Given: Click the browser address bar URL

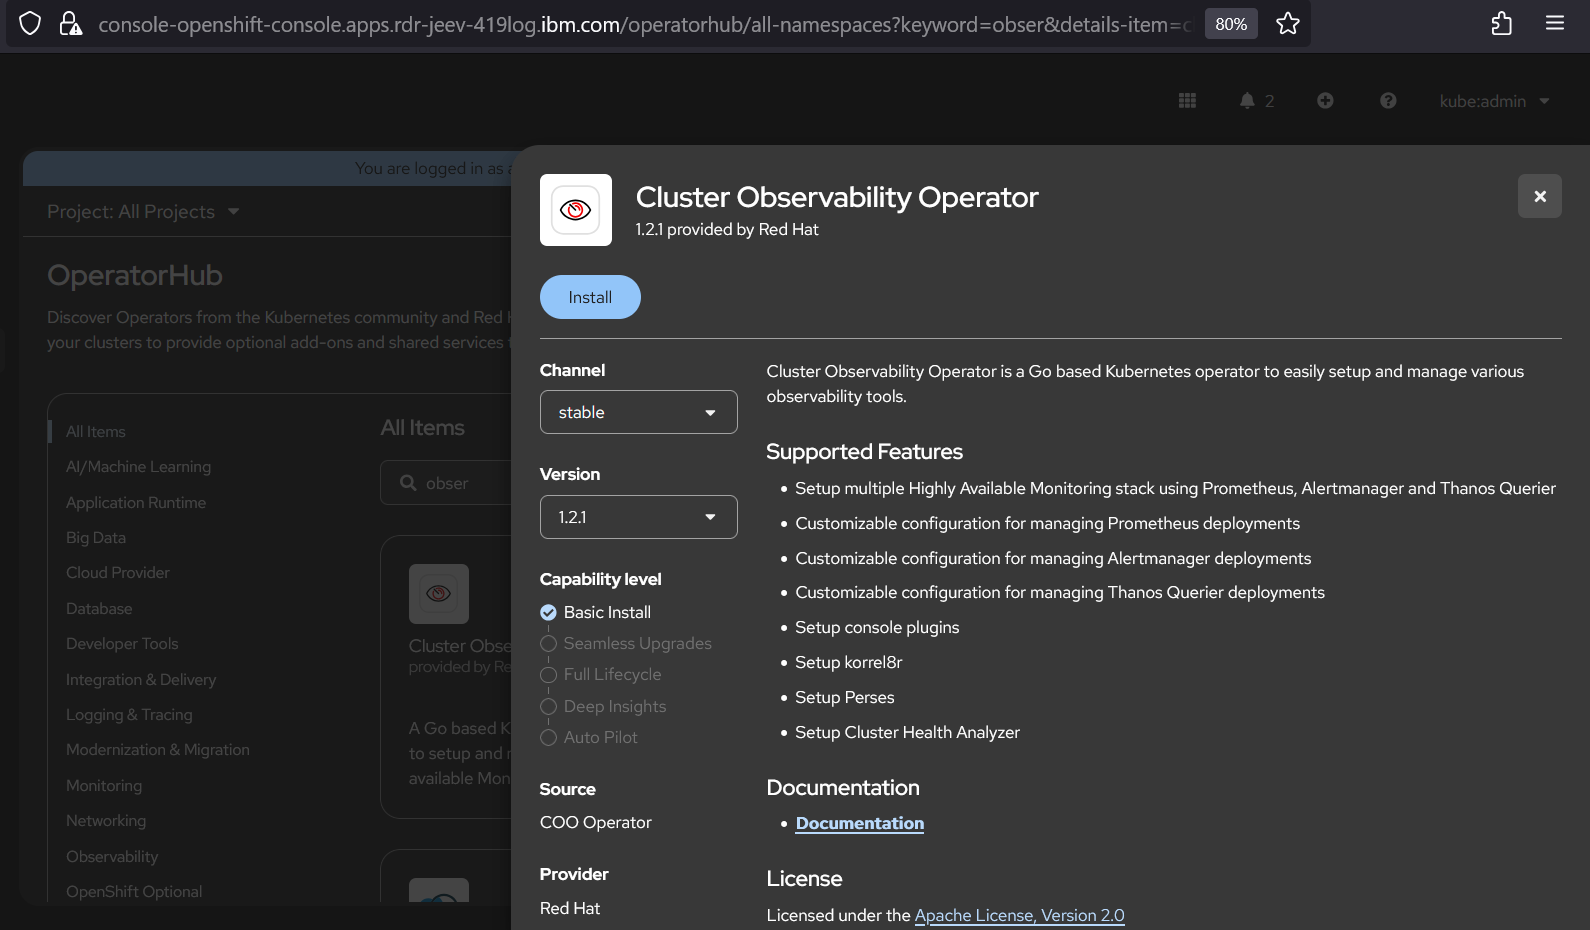Looking at the screenshot, I should [x=645, y=24].
